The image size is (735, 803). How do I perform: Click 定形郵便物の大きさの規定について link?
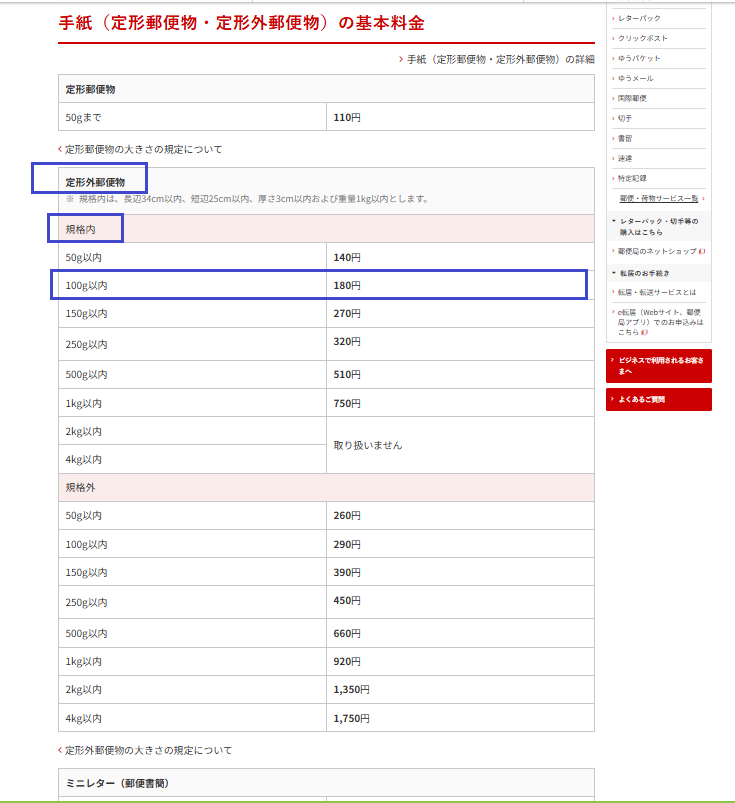coord(143,149)
